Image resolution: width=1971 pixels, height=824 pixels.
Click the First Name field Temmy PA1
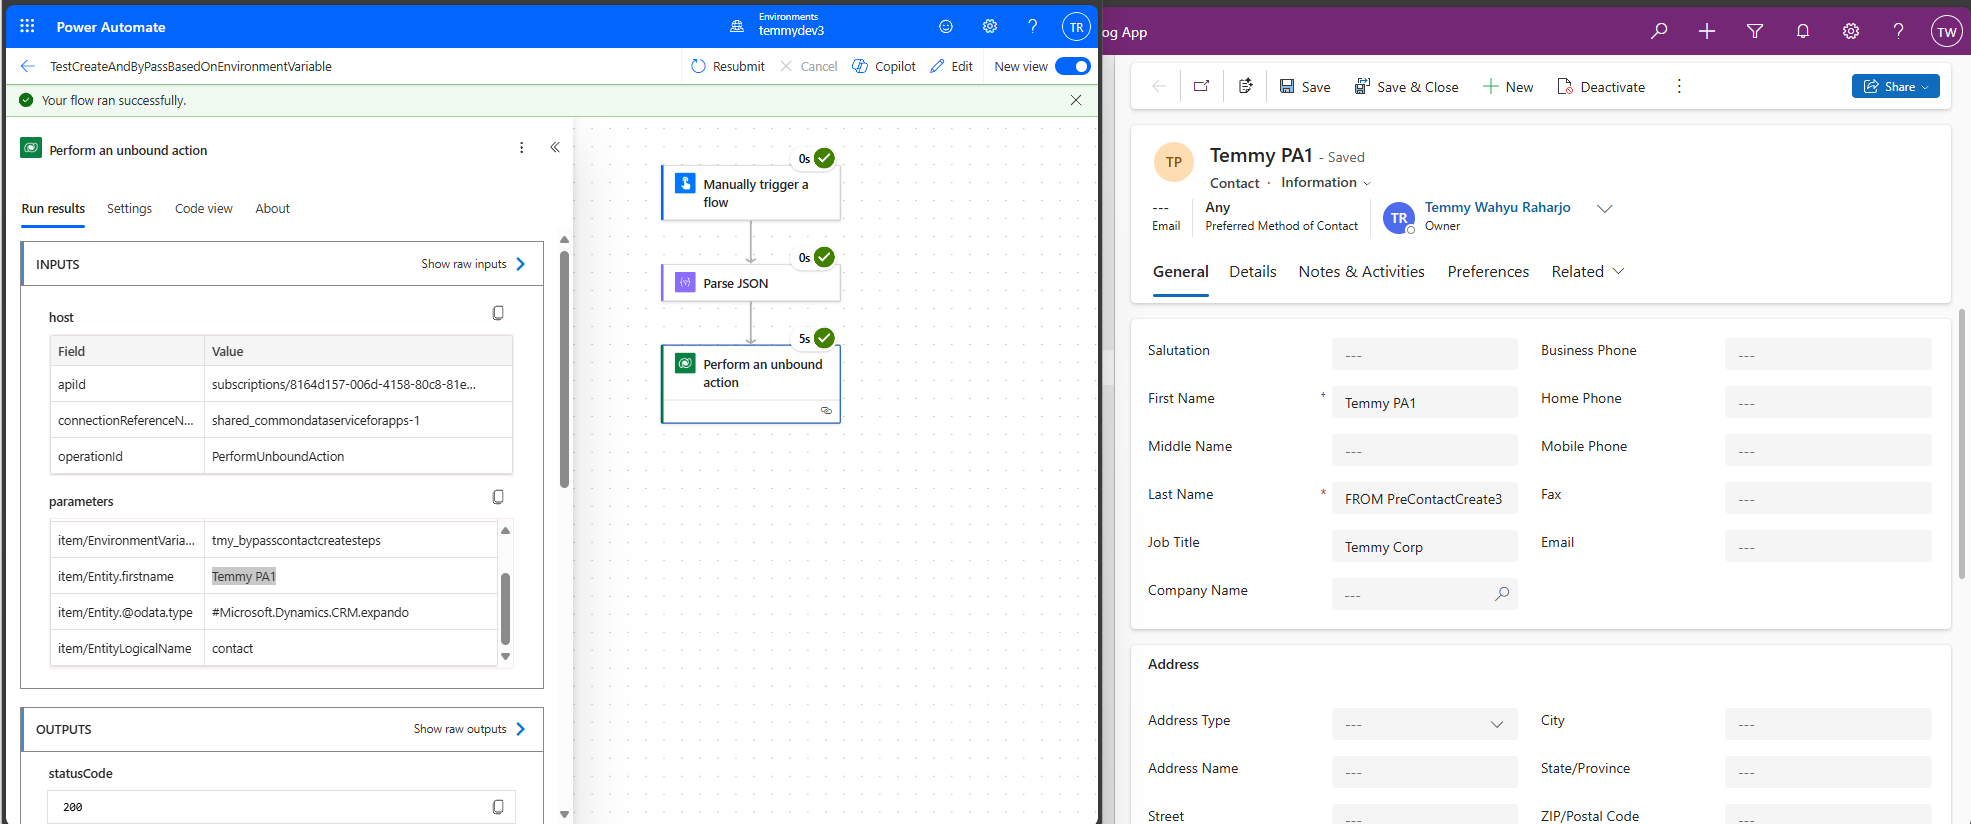click(1425, 403)
